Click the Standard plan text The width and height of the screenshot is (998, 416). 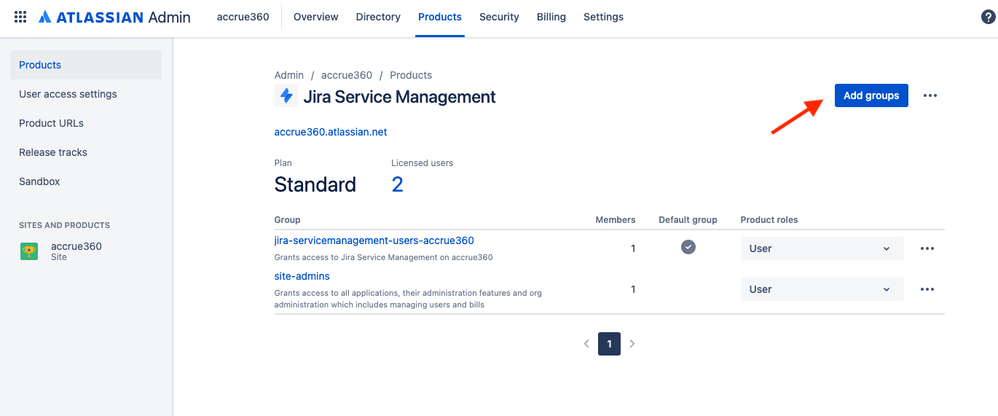(315, 184)
